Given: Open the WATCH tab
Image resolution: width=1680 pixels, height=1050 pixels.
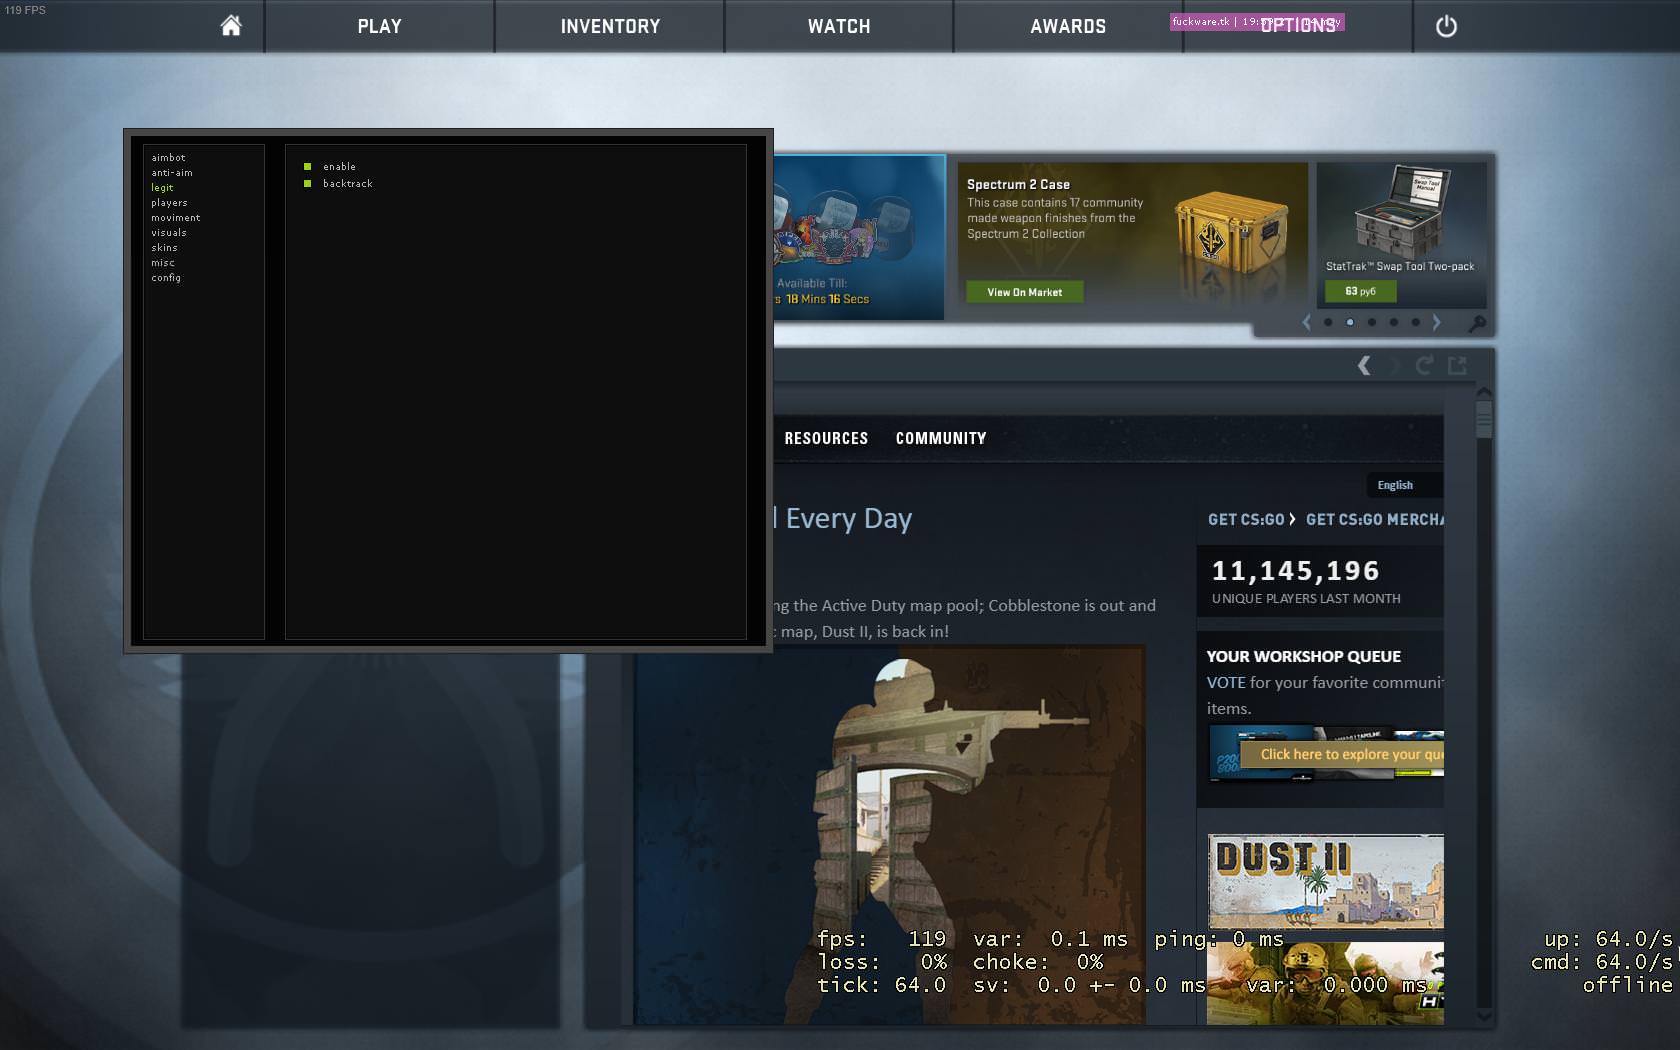Looking at the screenshot, I should 839,26.
